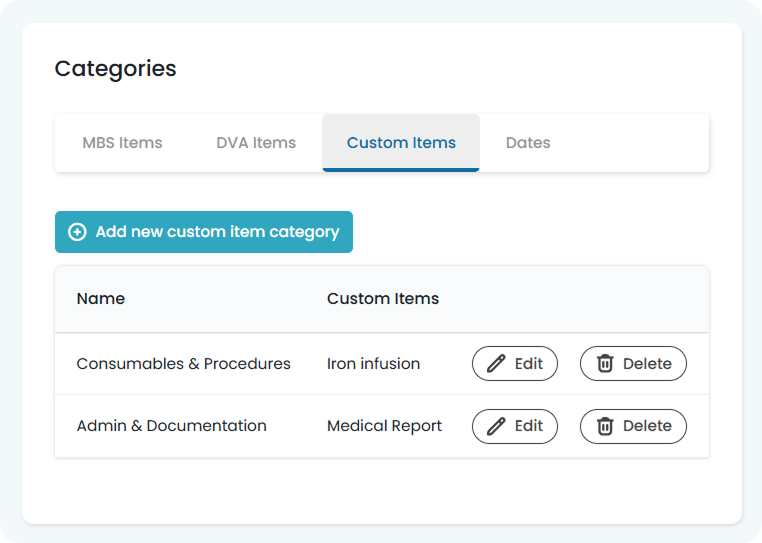Edit the Admin & Documentation category
Screen dimensions: 762x543
tap(515, 426)
